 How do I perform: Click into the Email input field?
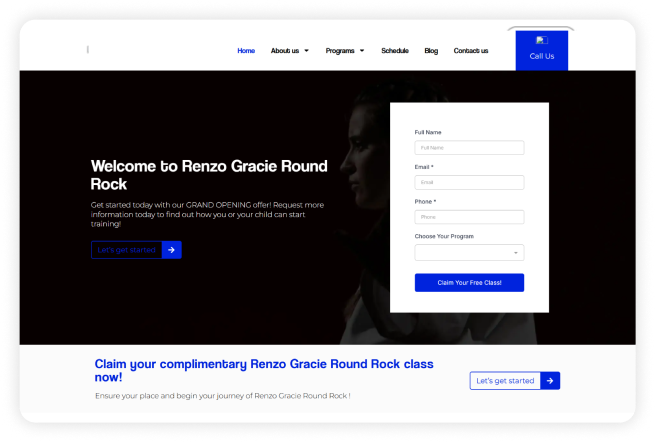coord(469,183)
